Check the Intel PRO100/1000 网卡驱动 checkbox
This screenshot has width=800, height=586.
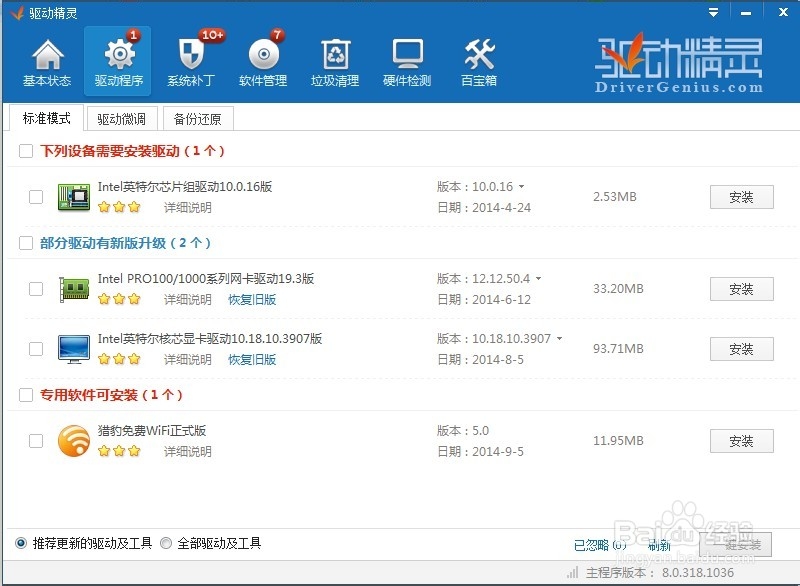[36, 289]
